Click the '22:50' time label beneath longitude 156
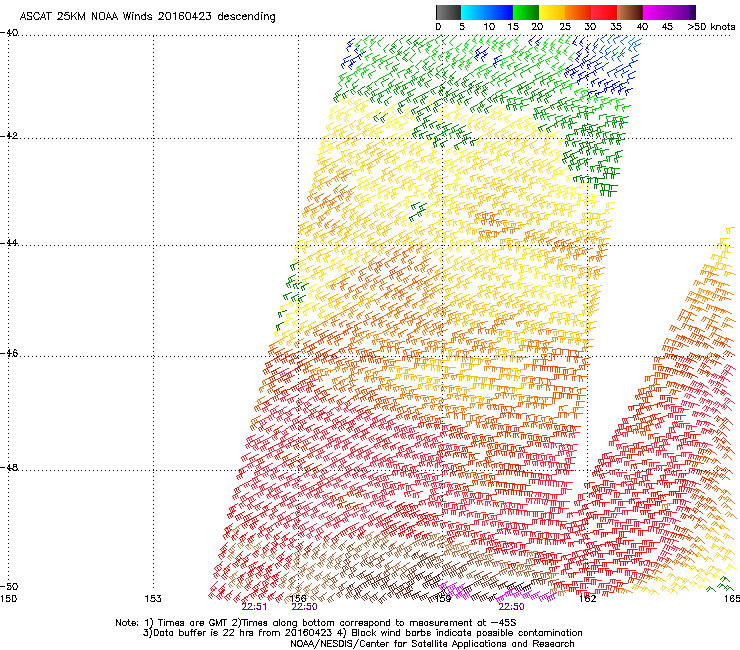 pos(304,607)
